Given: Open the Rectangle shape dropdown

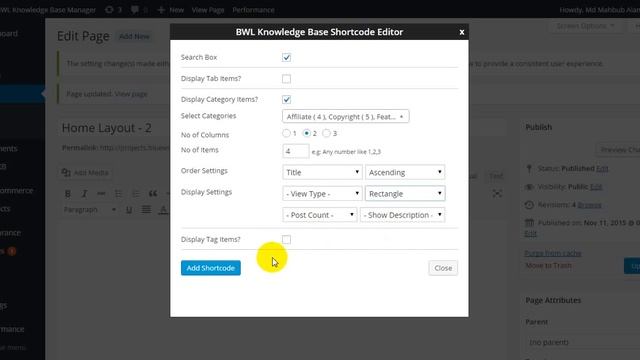Looking at the screenshot, I should (x=405, y=193).
